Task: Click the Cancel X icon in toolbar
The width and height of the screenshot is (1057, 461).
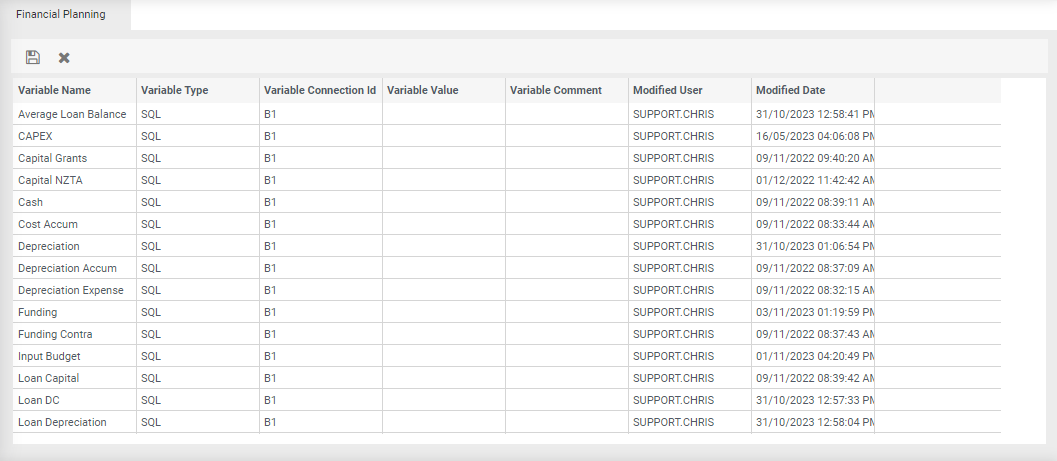Action: pyautogui.click(x=64, y=58)
